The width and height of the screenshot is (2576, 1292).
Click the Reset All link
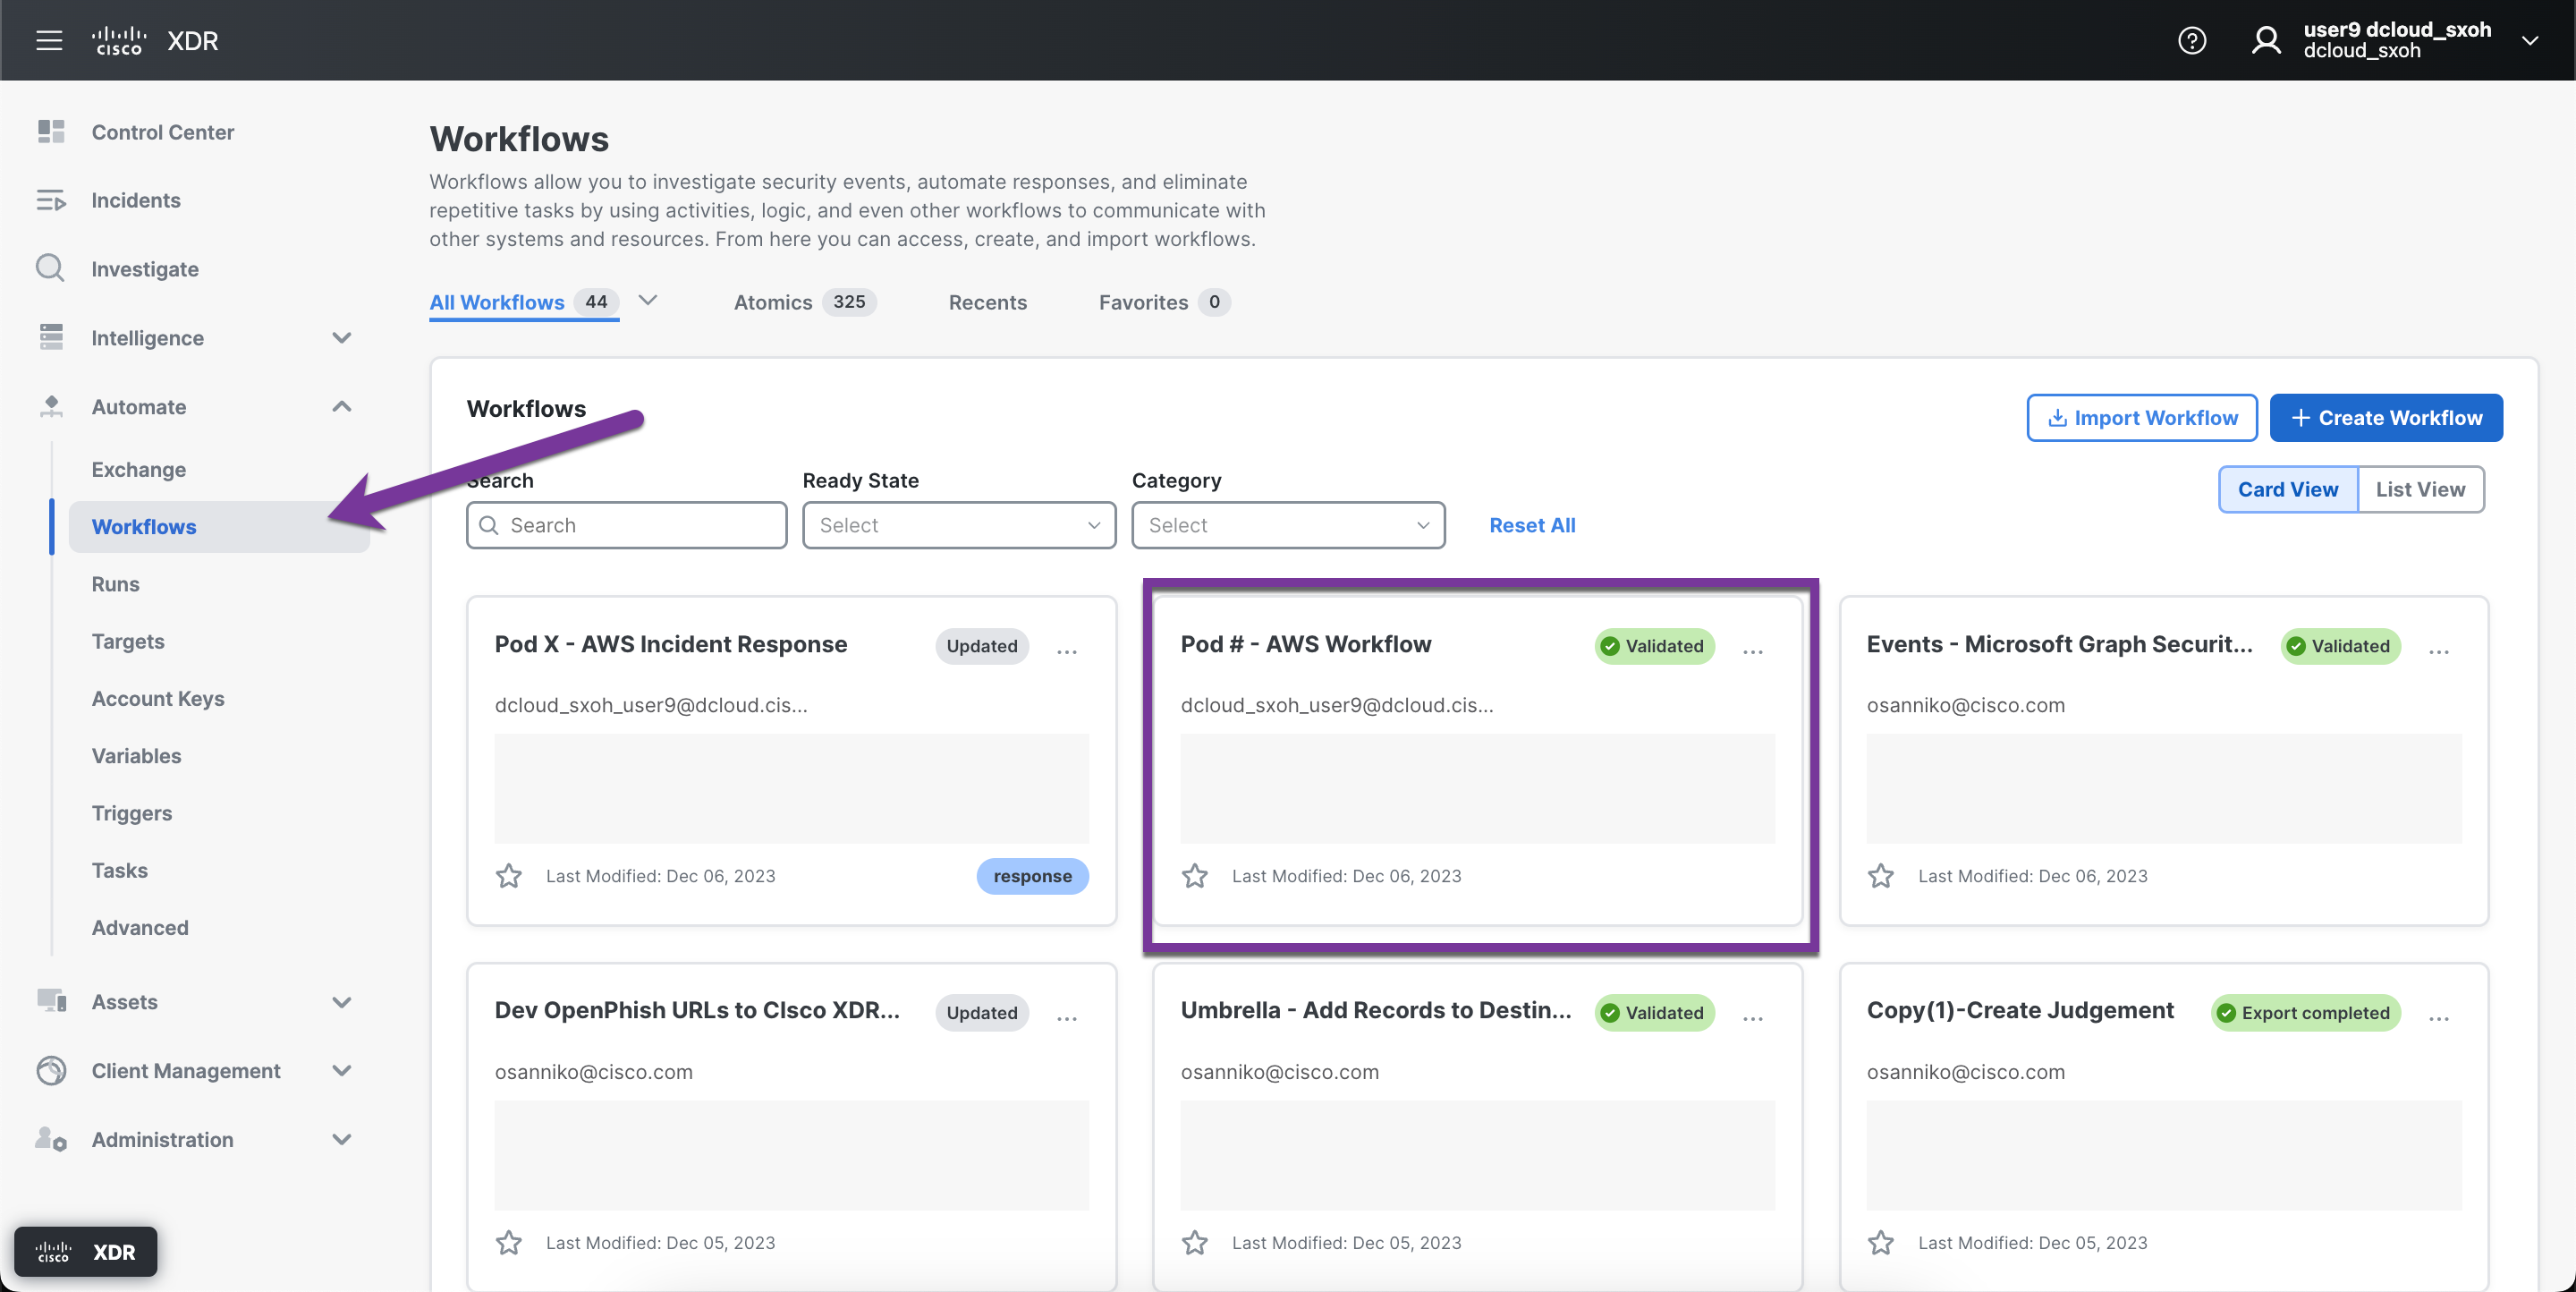[x=1531, y=525]
